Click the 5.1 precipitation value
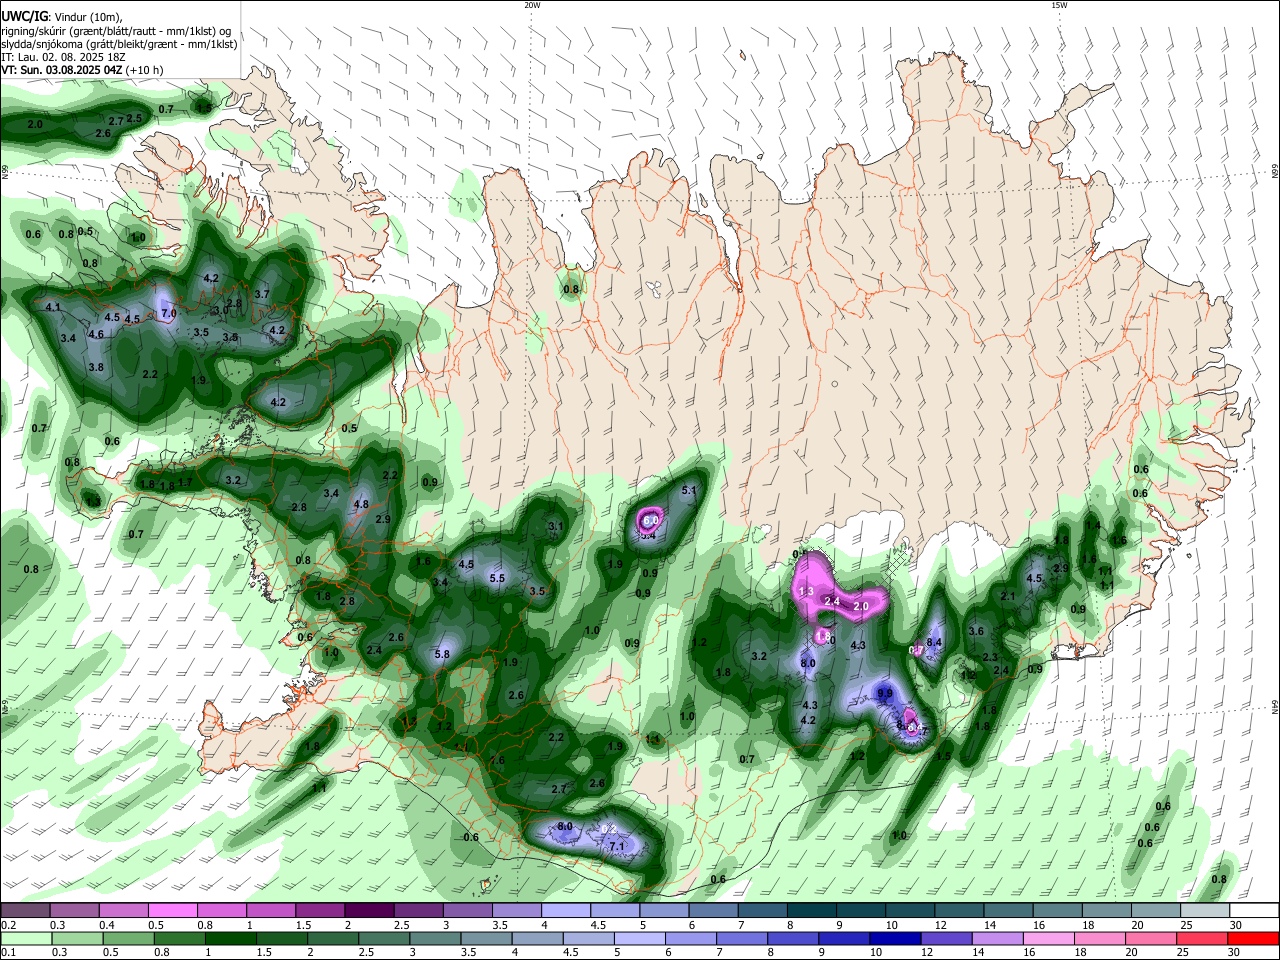The width and height of the screenshot is (1280, 960). coord(689,491)
